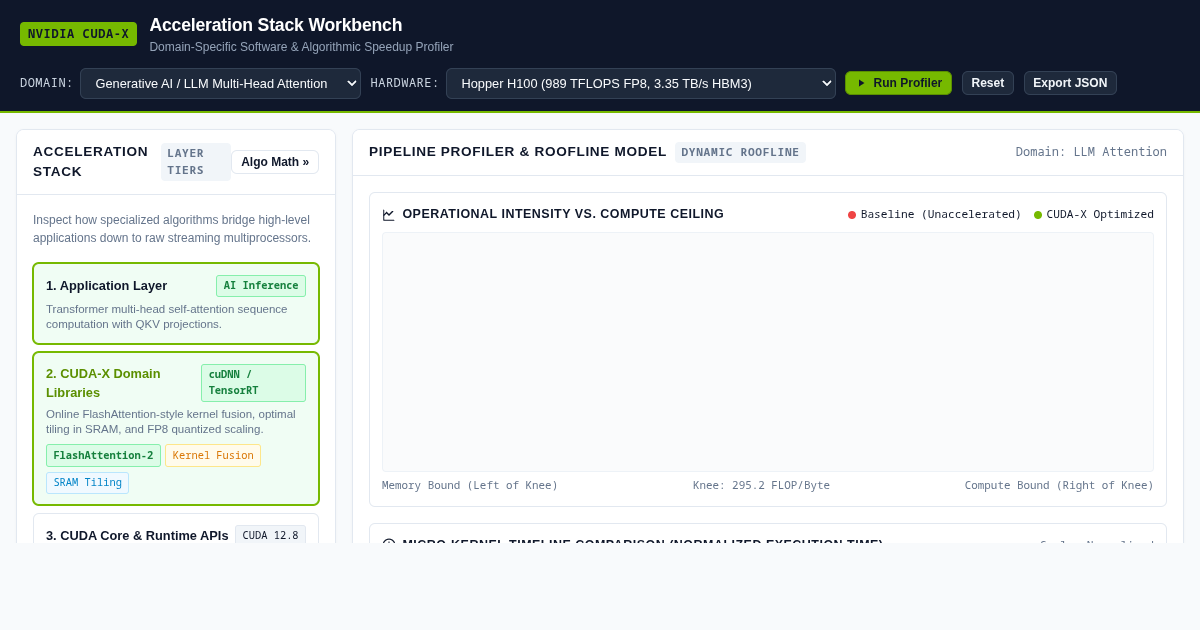Click the Acceleration Stack panel heading
The height and width of the screenshot is (630, 1200).
91,162
